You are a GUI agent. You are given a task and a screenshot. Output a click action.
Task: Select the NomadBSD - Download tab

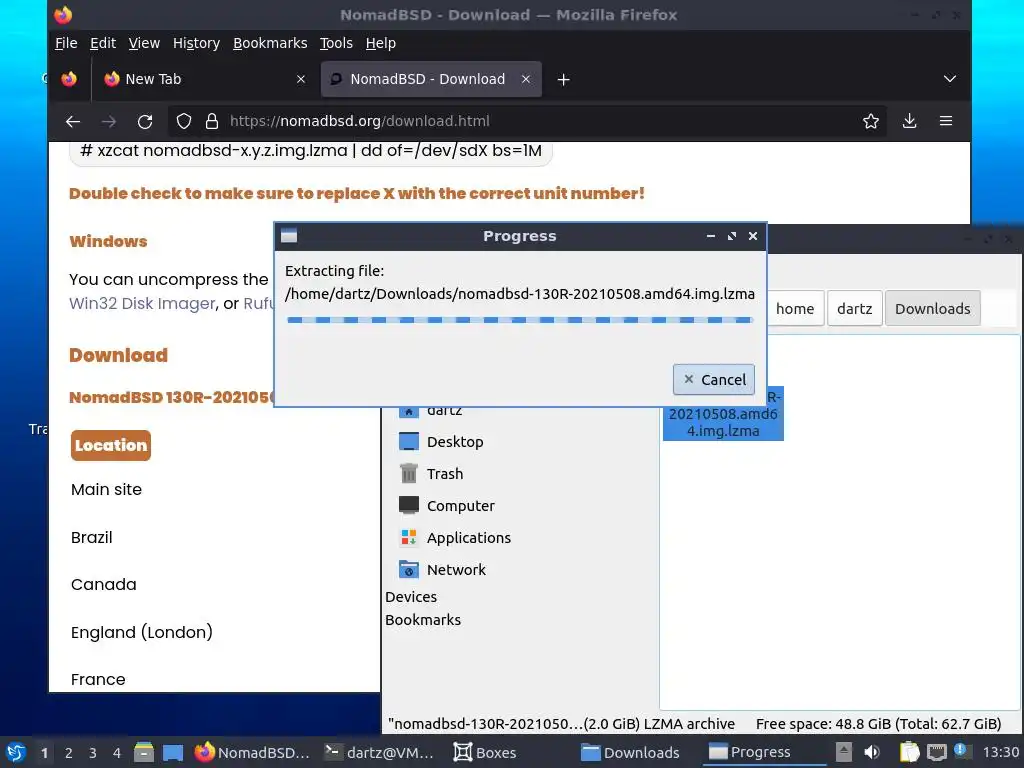click(431, 79)
